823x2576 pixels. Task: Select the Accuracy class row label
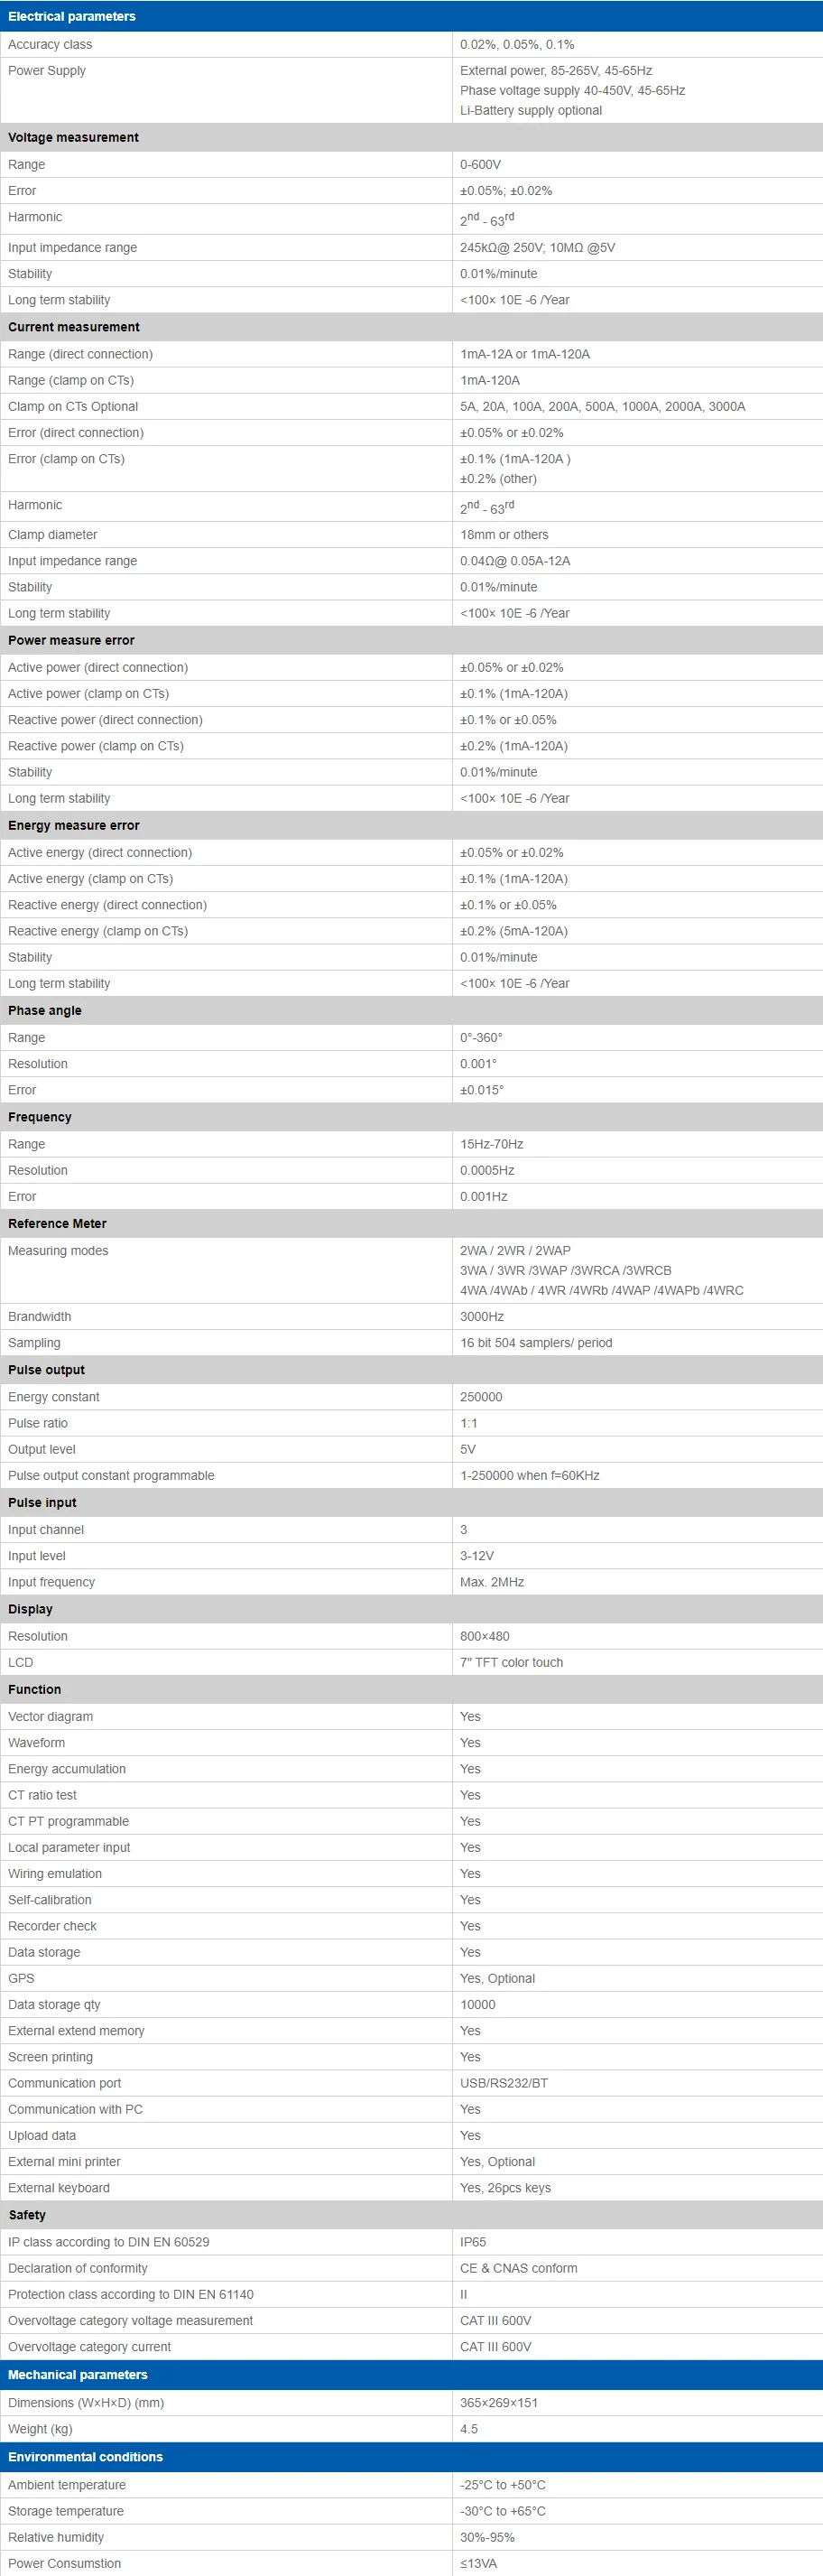pyautogui.click(x=50, y=44)
